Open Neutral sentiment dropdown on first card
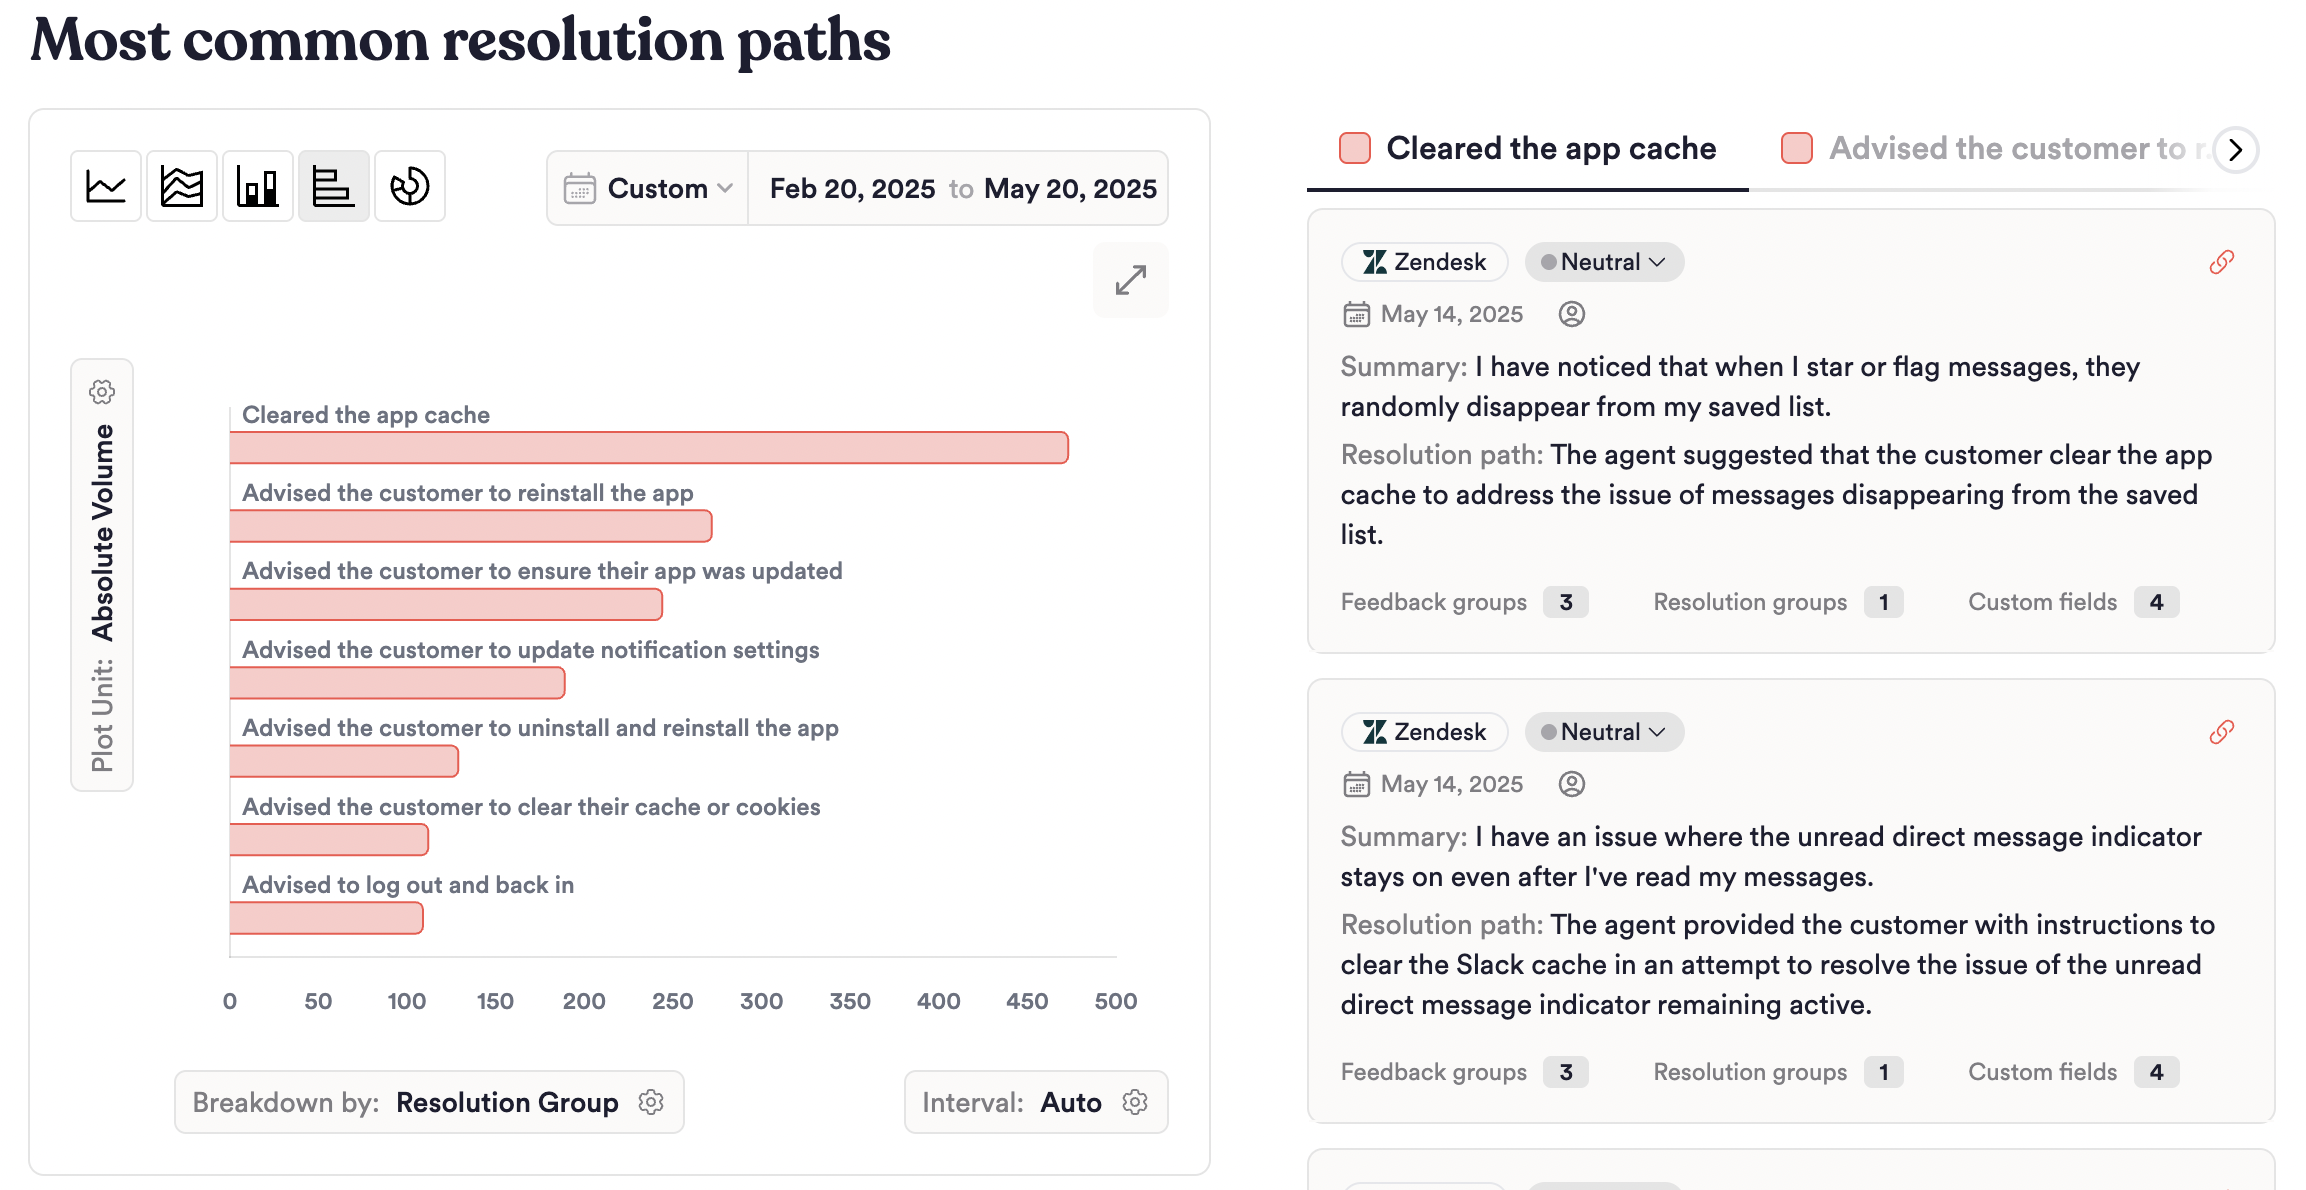This screenshot has width=2306, height=1190. (1603, 262)
